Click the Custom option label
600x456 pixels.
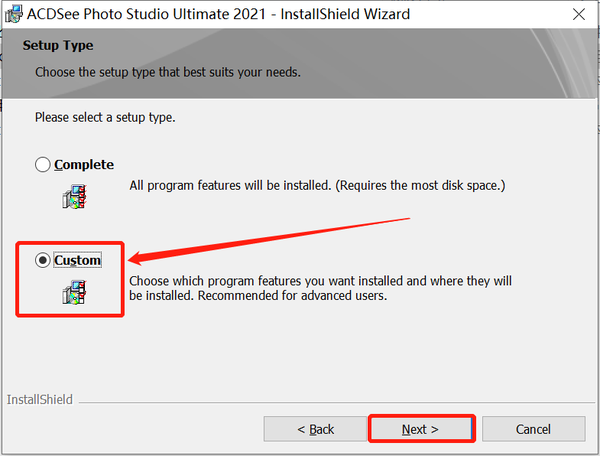point(78,260)
